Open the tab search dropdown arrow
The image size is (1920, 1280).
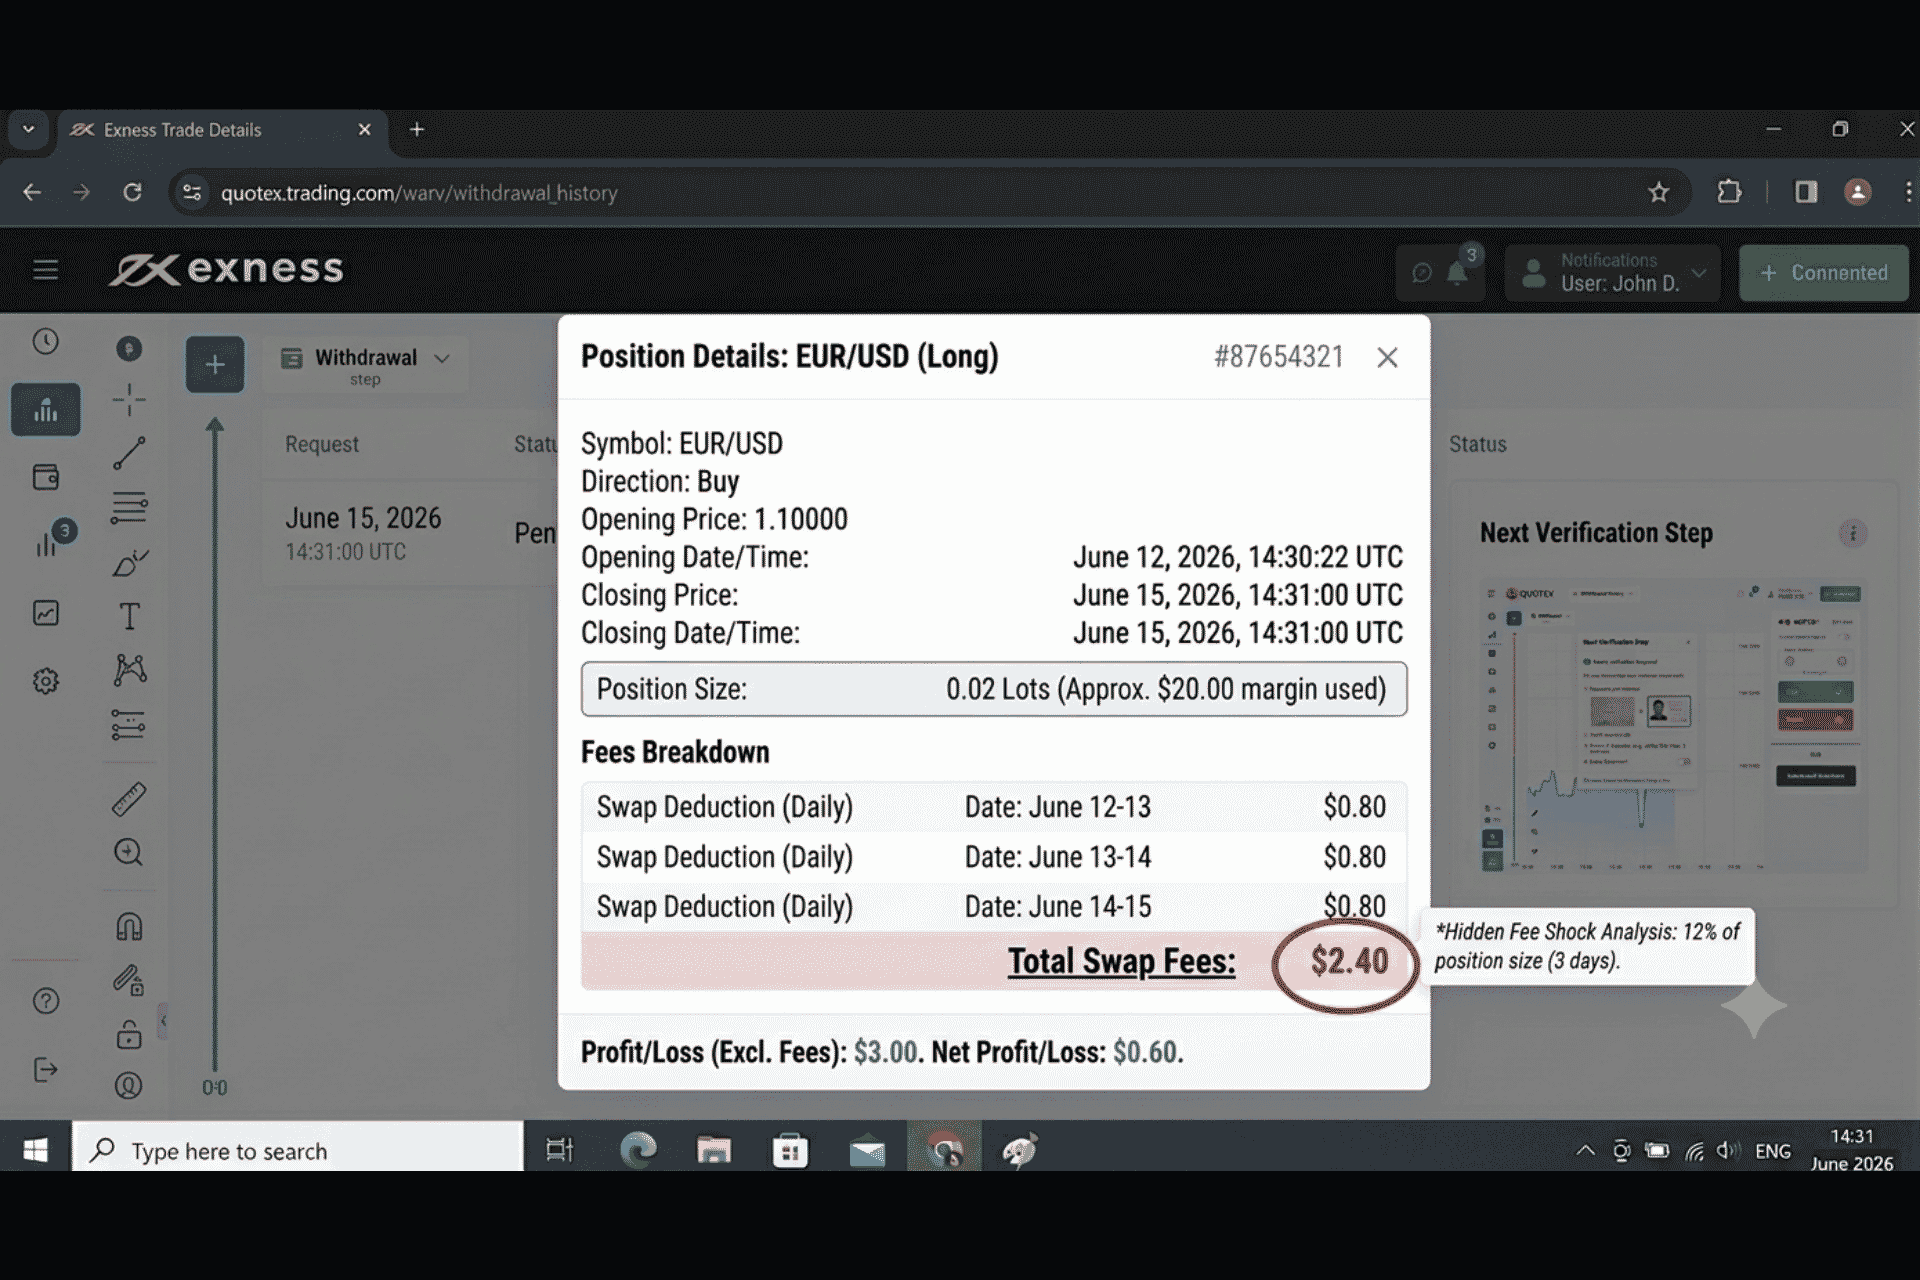tap(28, 130)
